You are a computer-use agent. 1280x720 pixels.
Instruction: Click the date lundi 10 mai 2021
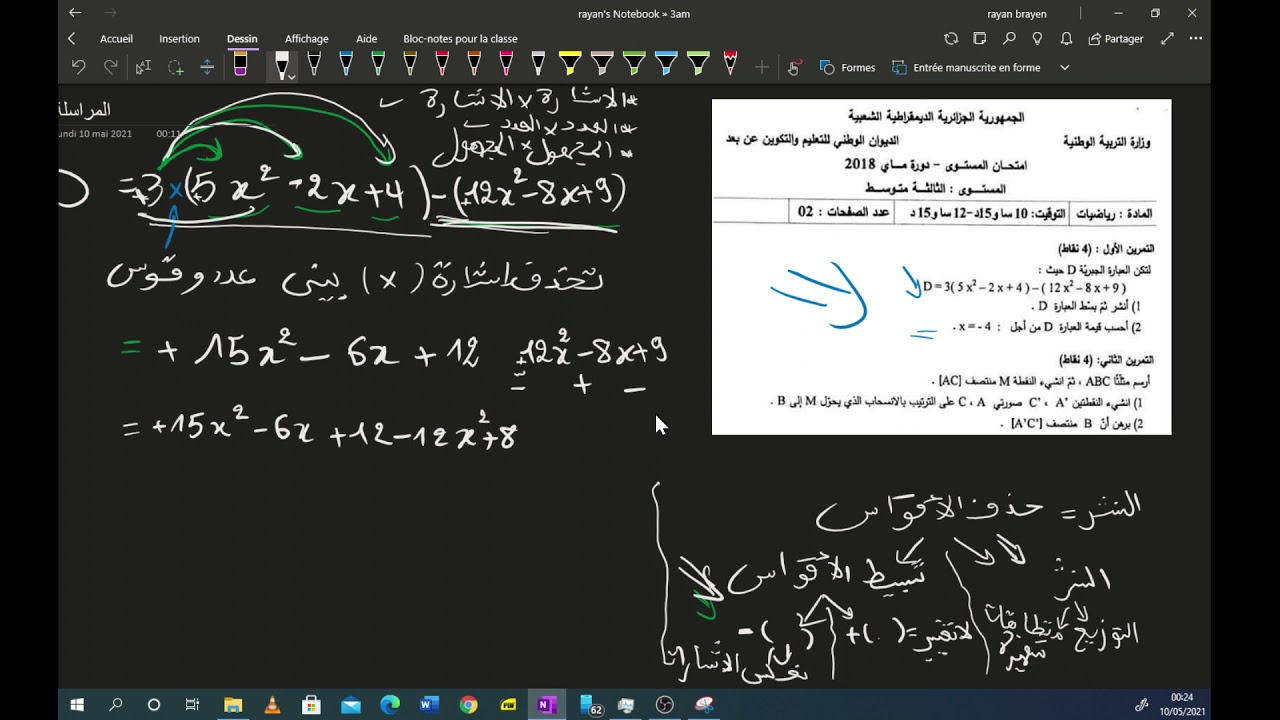(96, 133)
